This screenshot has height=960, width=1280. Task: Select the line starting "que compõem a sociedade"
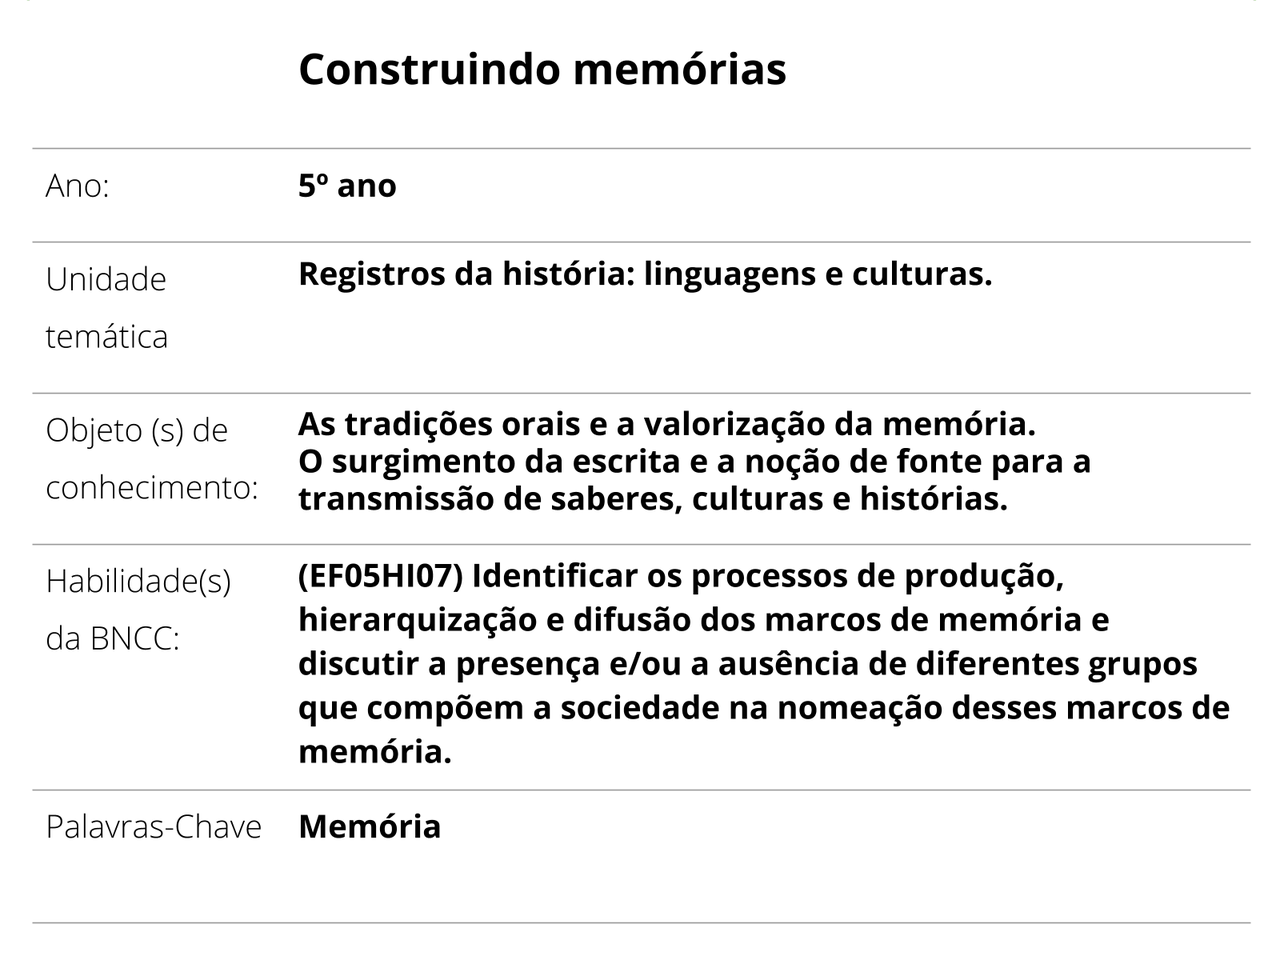click(x=763, y=708)
